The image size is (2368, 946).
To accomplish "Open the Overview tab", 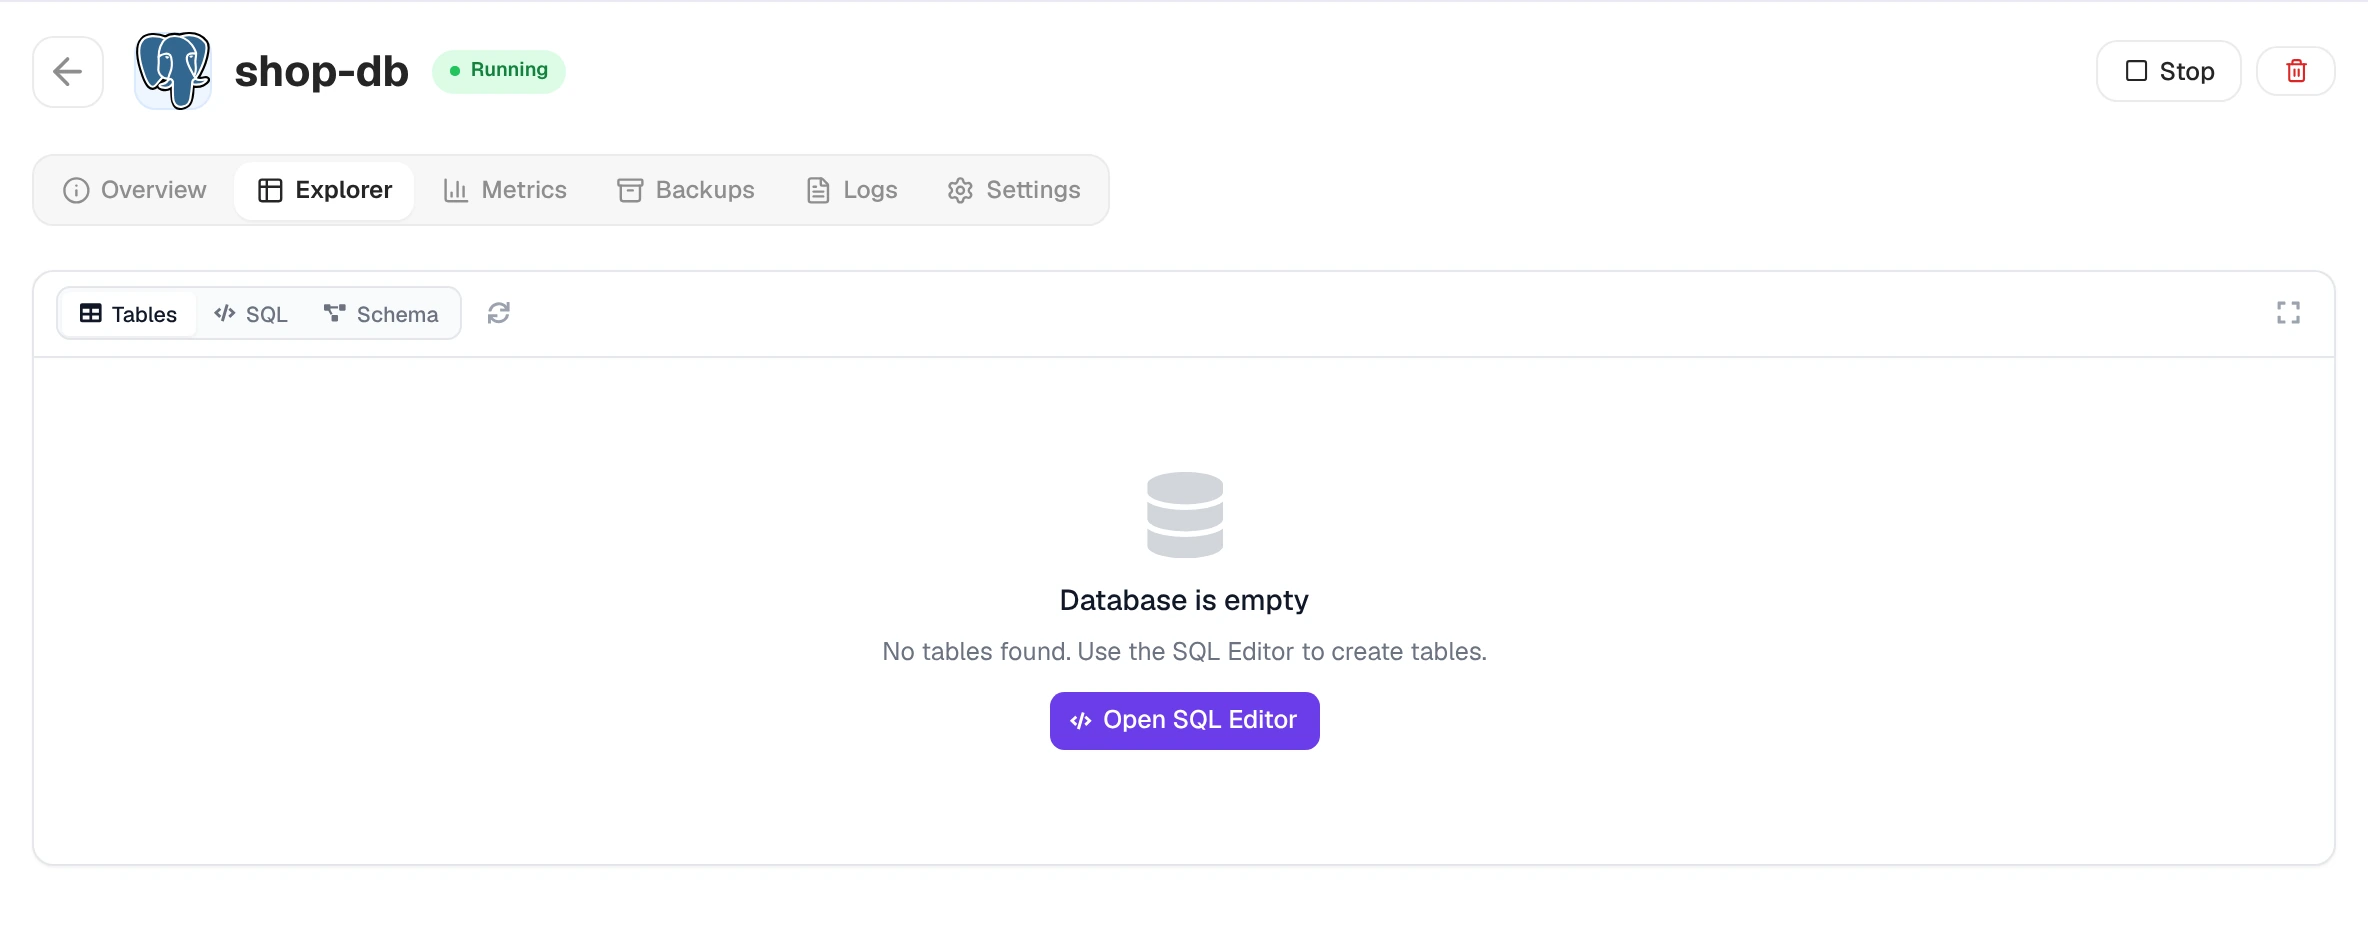I will coord(135,190).
